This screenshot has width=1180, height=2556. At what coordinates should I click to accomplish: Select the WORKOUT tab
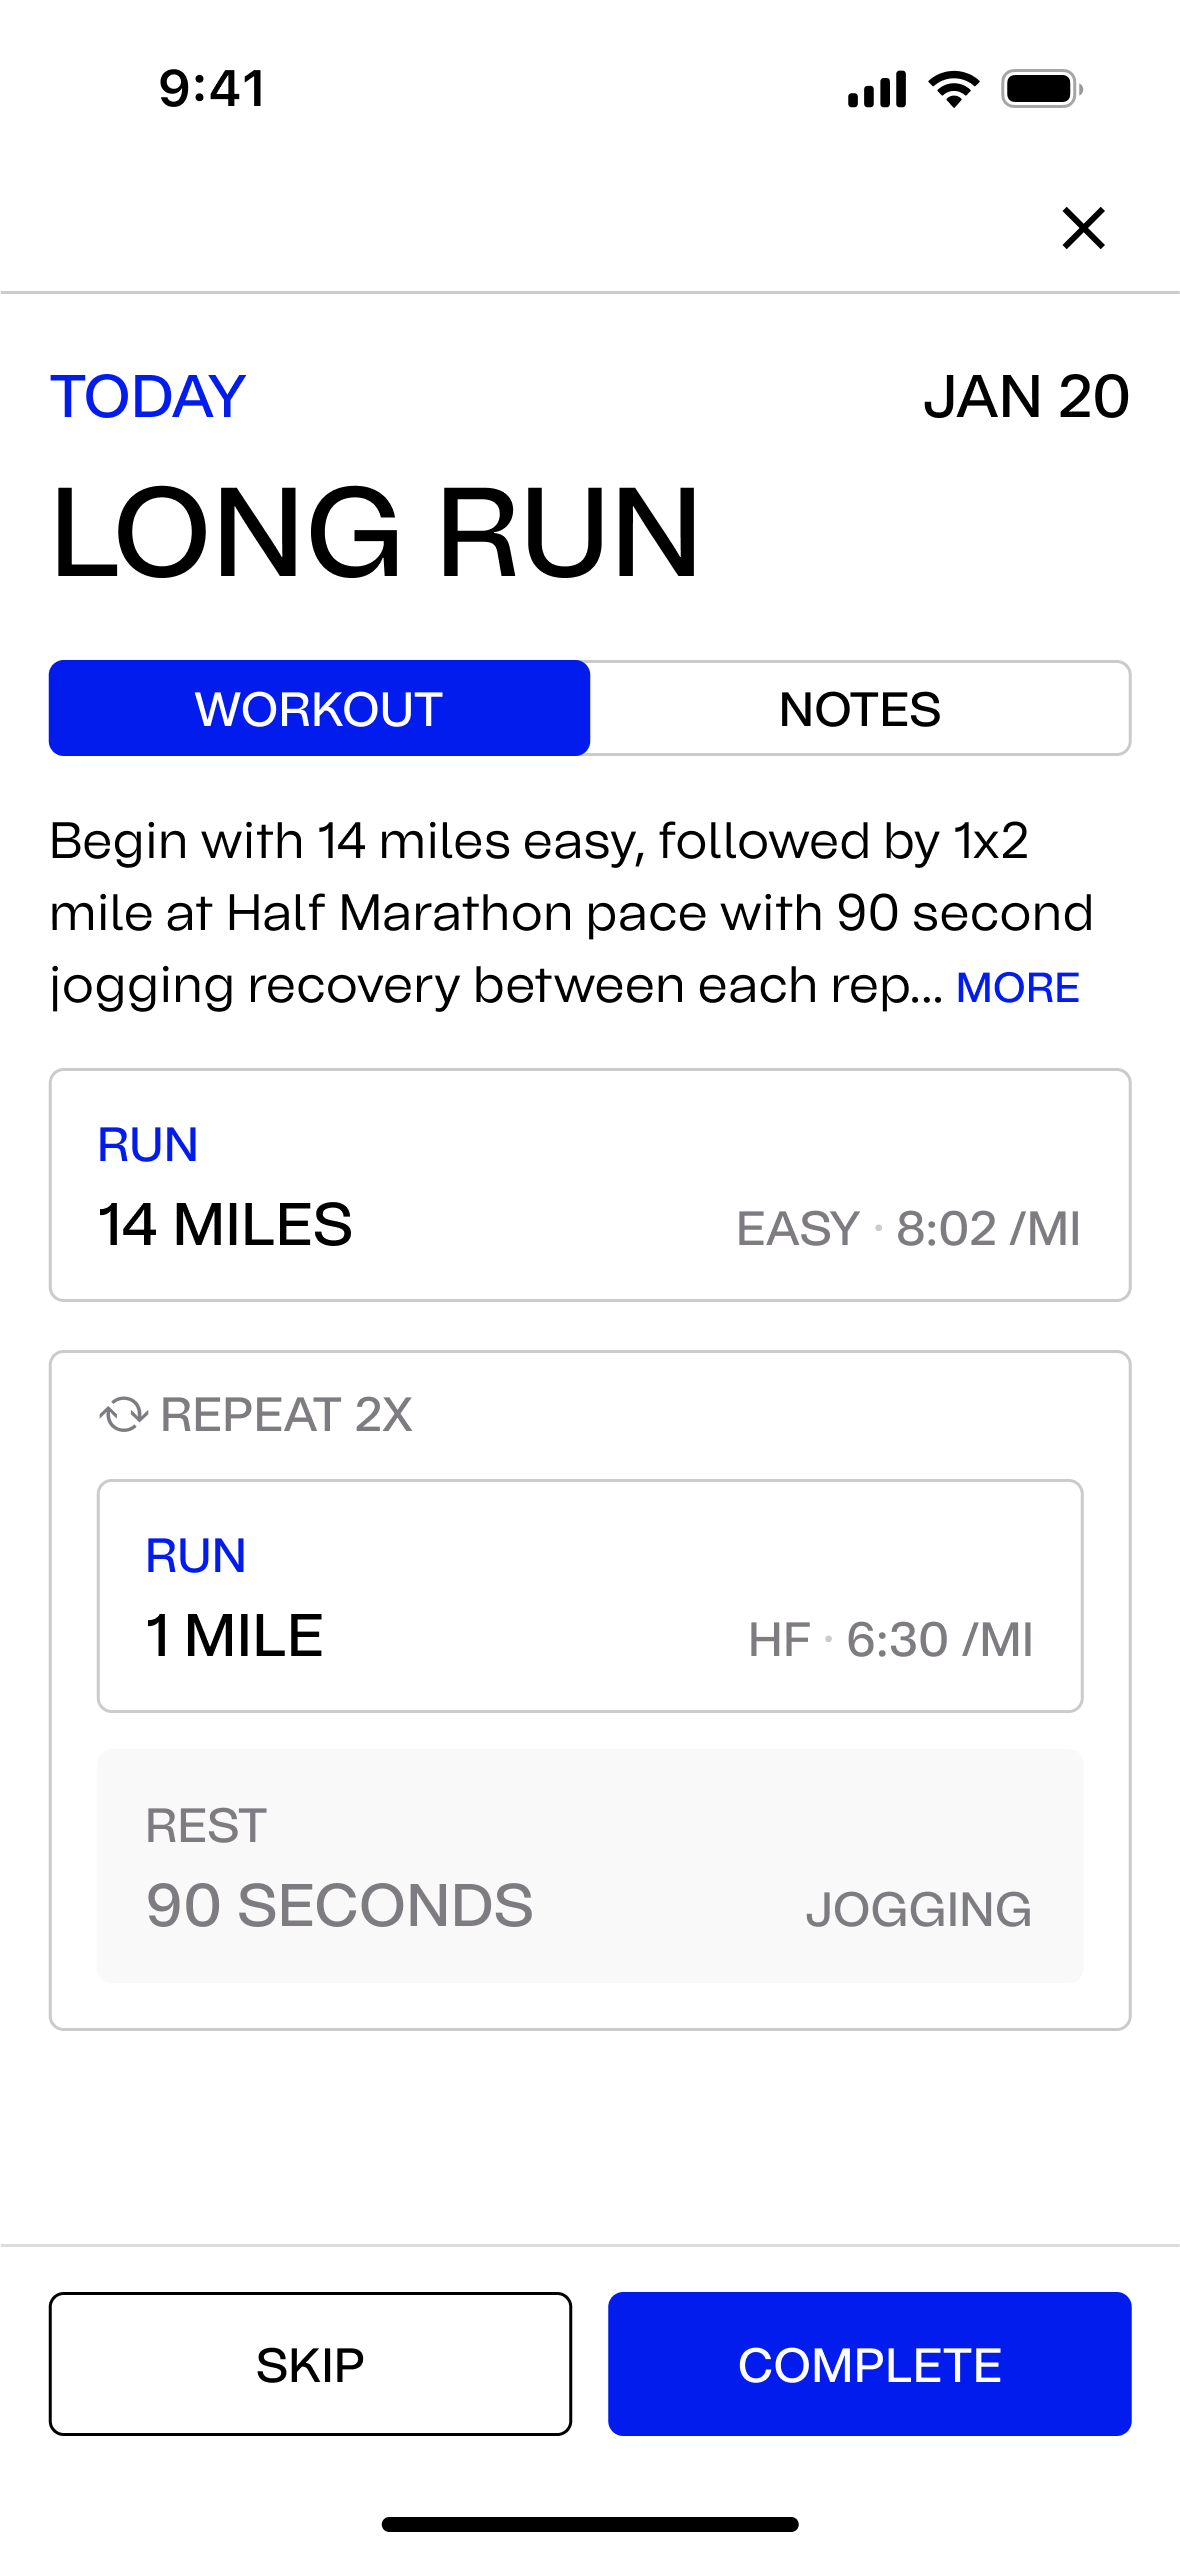click(319, 708)
